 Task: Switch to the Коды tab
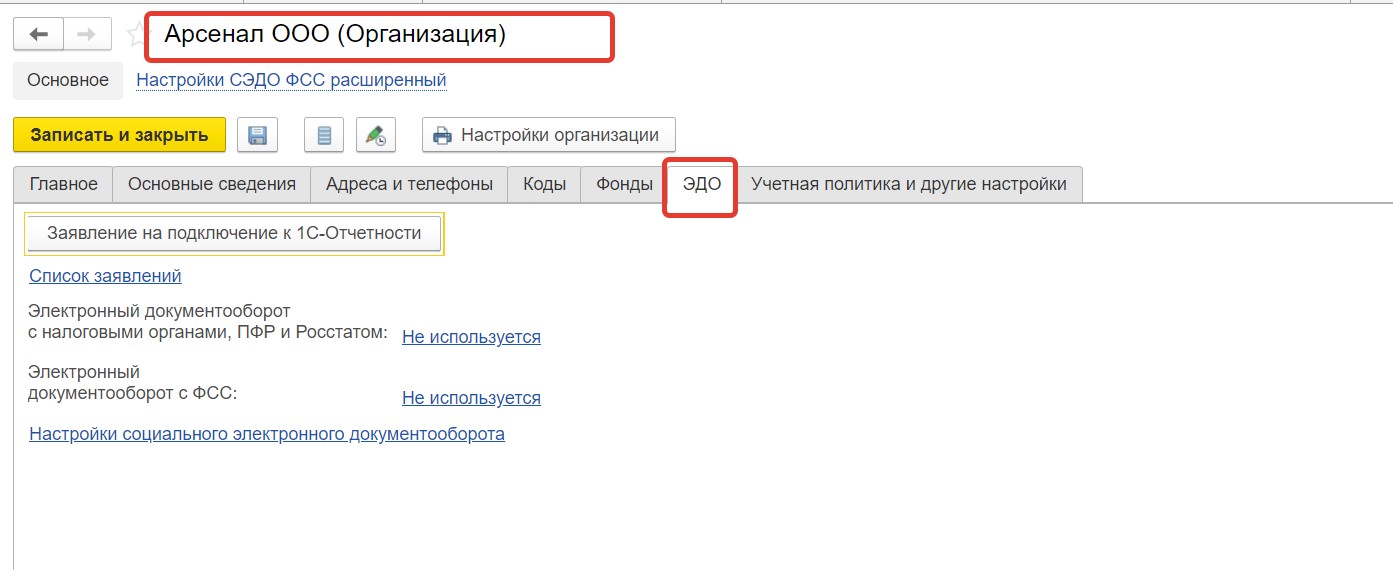545,184
